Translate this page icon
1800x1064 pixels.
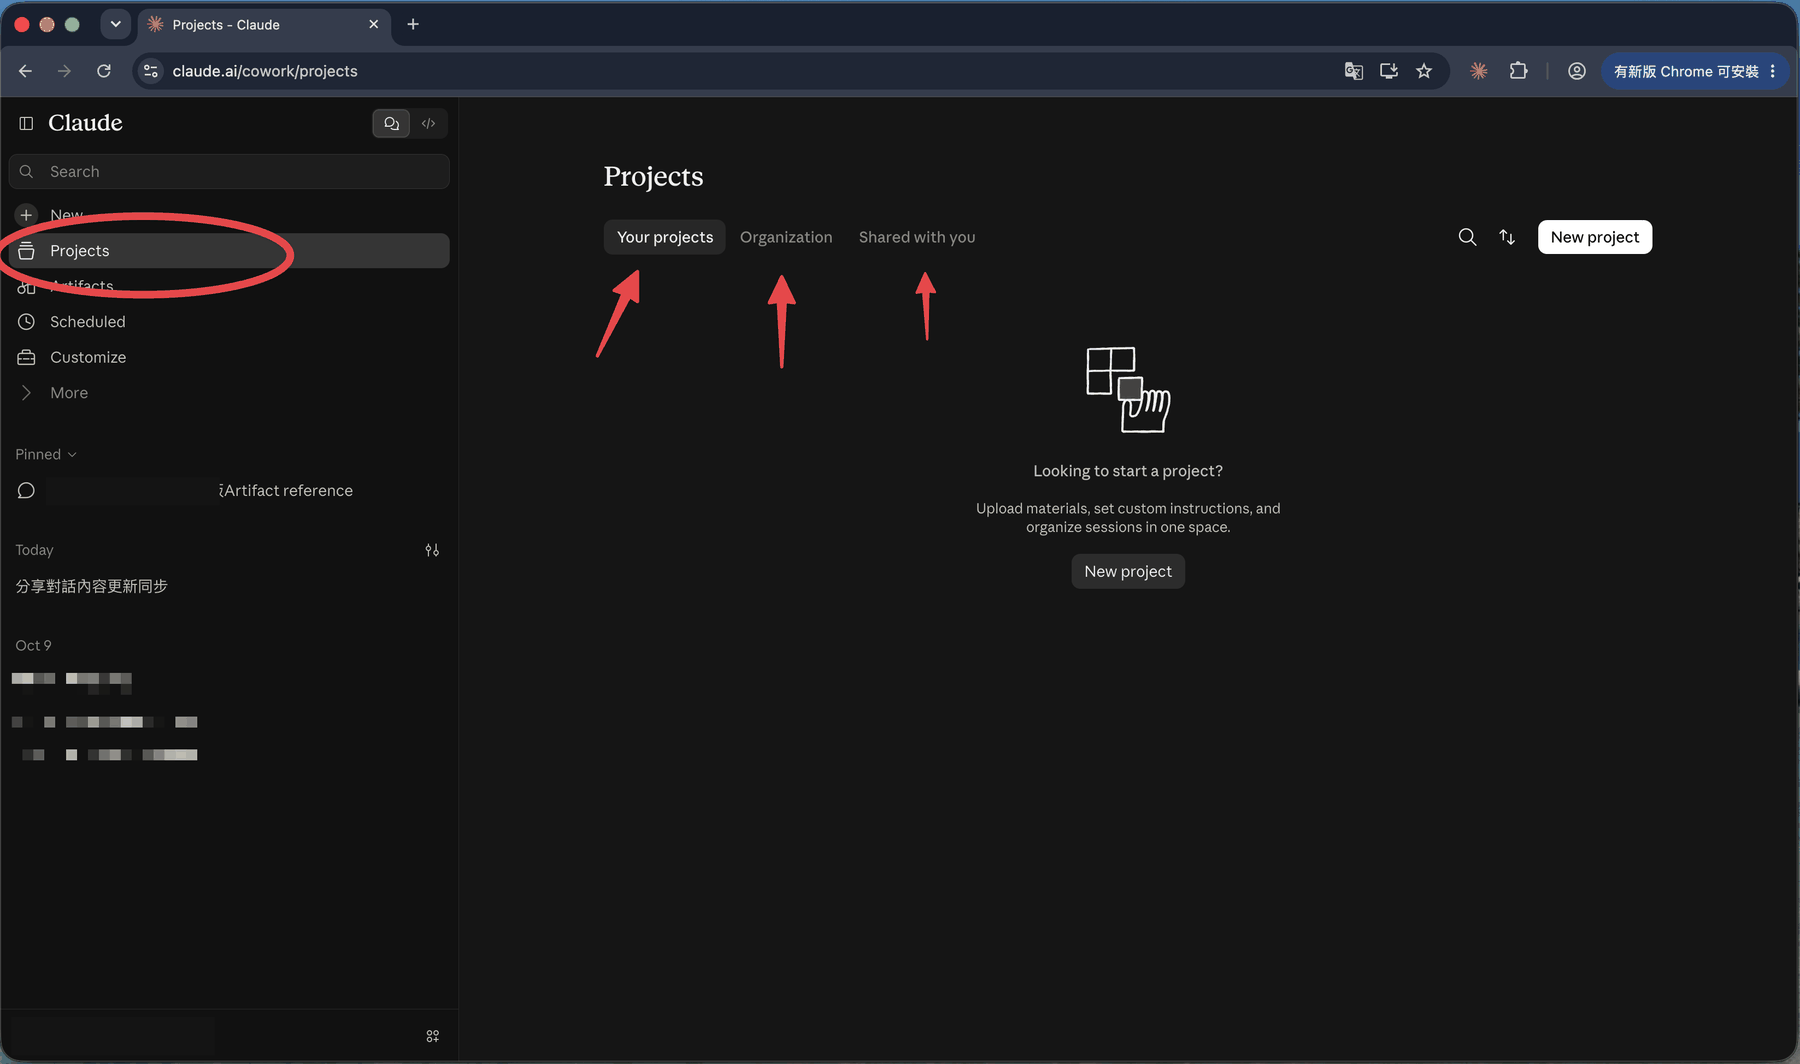(1354, 71)
